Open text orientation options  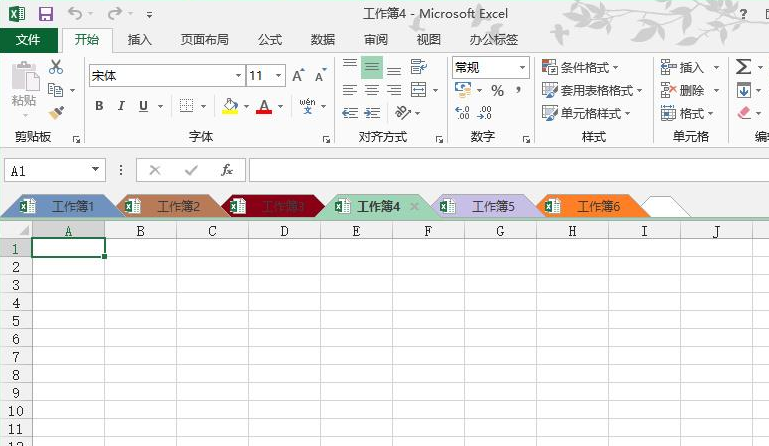(403, 113)
